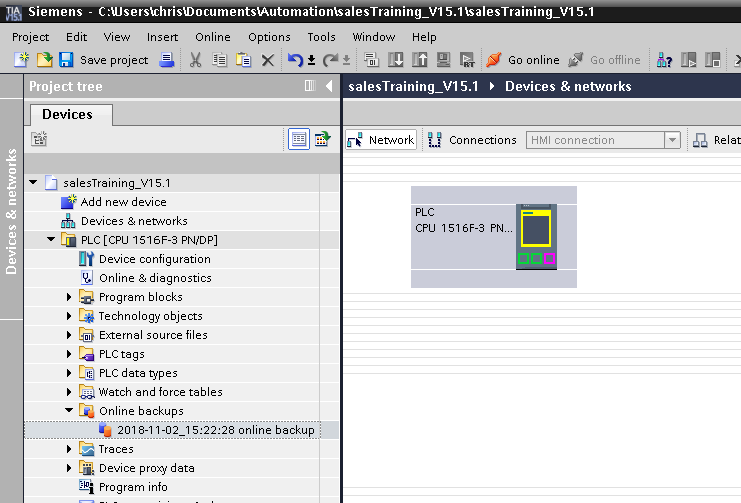This screenshot has width=741, height=503.
Task: Click the project tree export/overview icon
Action: tap(322, 139)
